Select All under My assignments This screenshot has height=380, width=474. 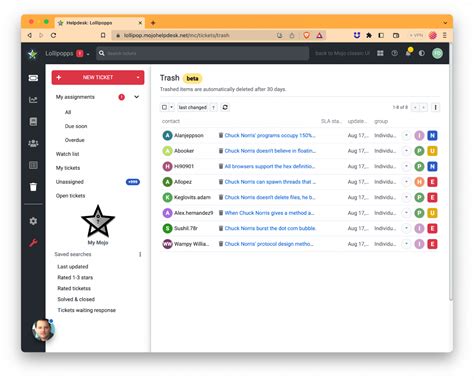click(x=68, y=112)
